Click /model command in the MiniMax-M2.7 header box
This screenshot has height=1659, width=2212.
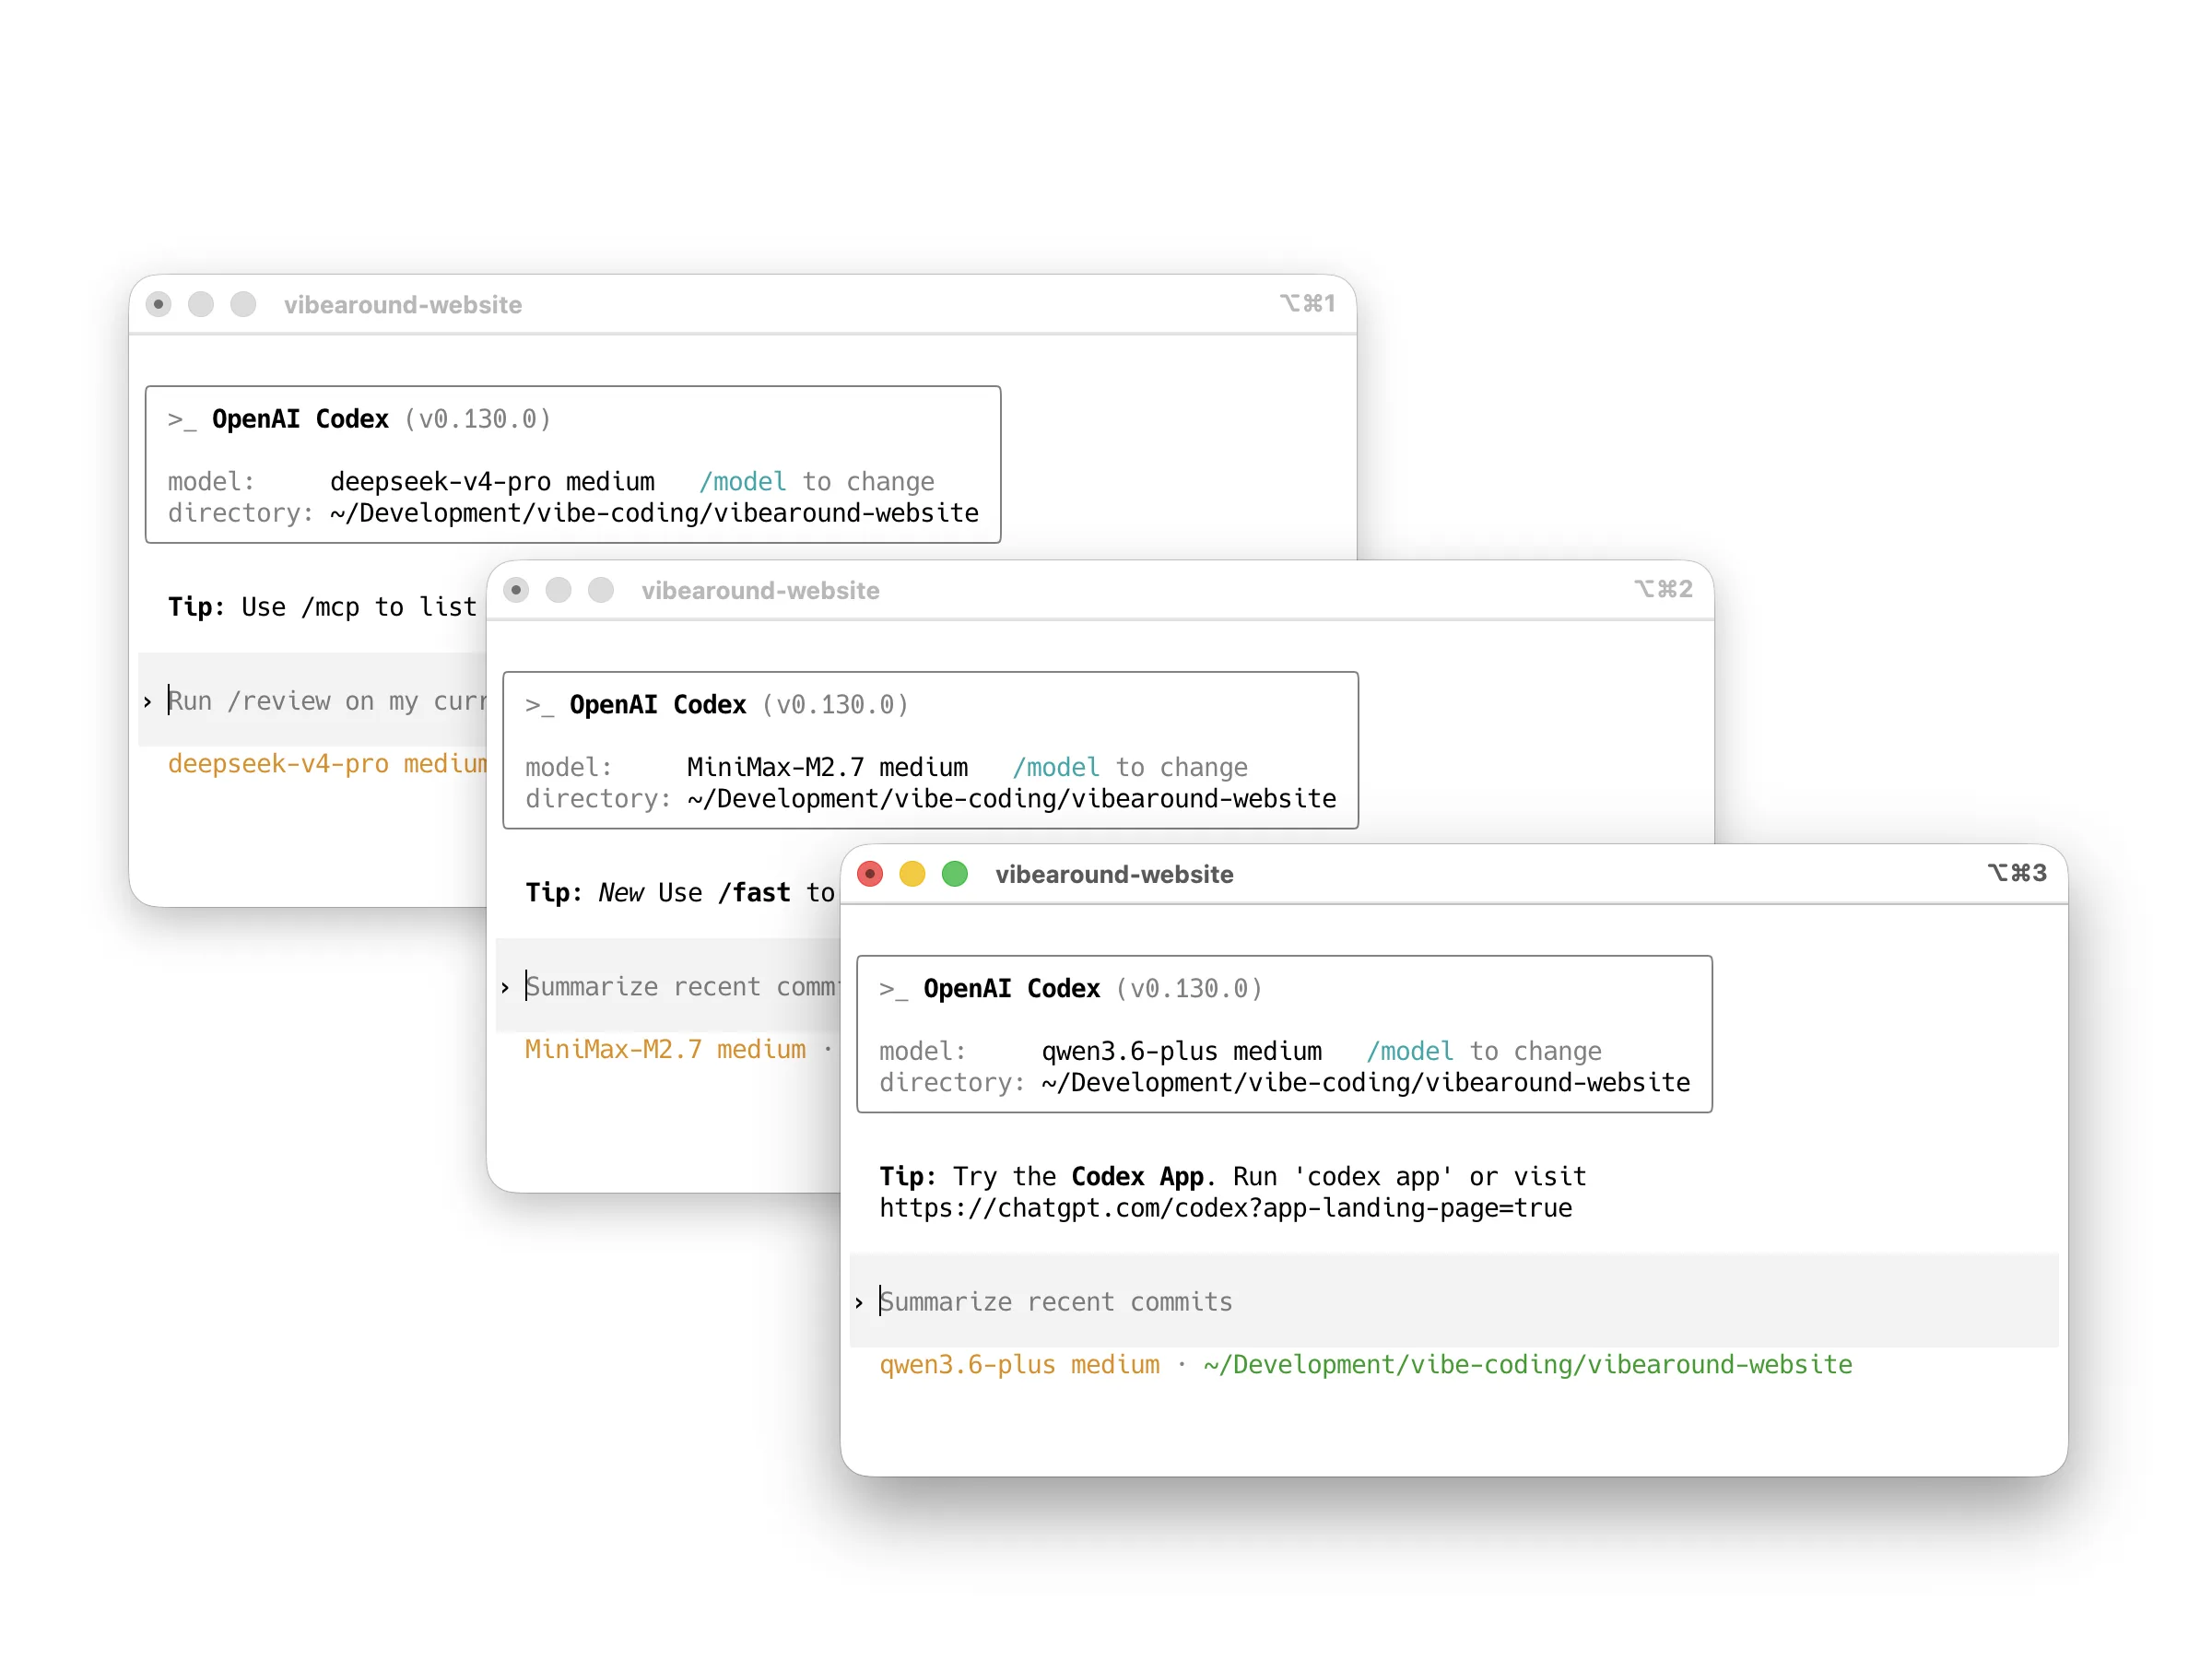[x=1056, y=767]
